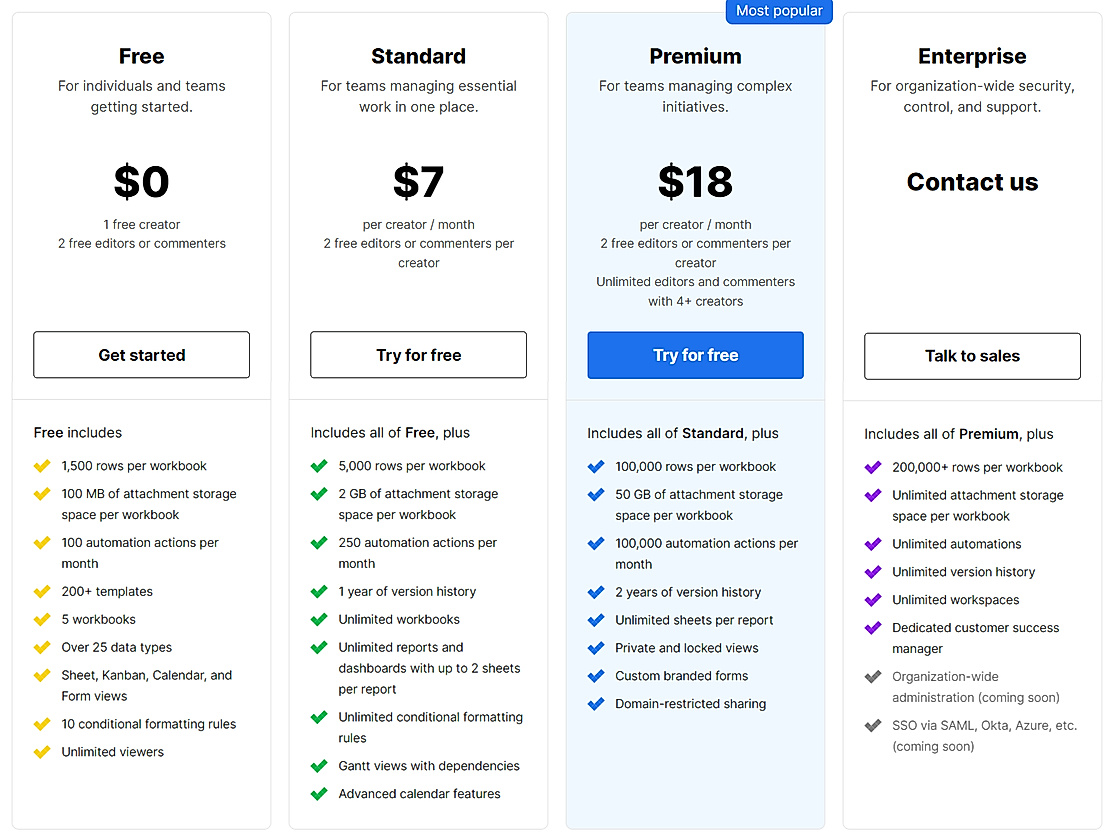Screen dimensions: 1108x838
Task: Click the green checkmark next to "Gantt views with dependencies"
Action: click(x=318, y=766)
